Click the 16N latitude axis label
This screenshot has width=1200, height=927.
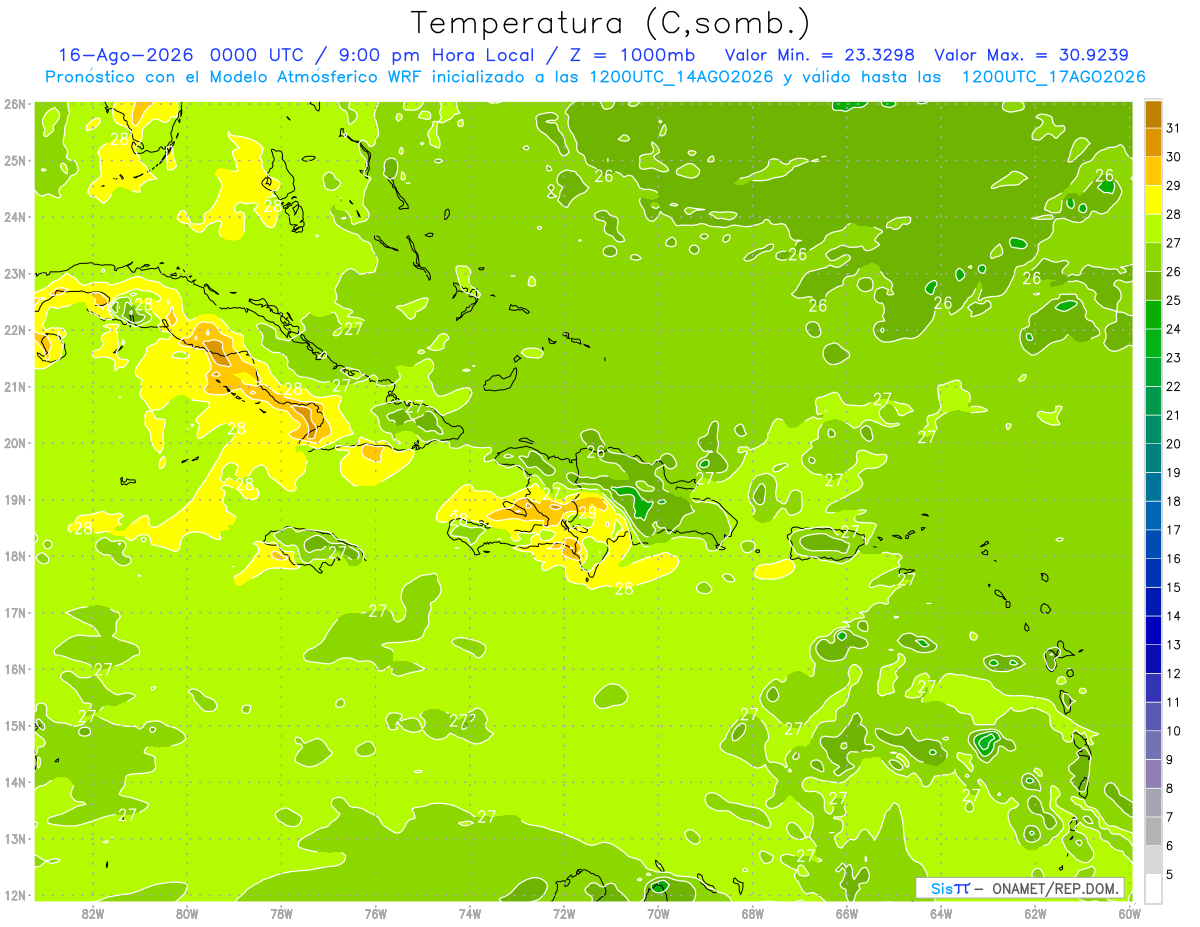(16, 669)
